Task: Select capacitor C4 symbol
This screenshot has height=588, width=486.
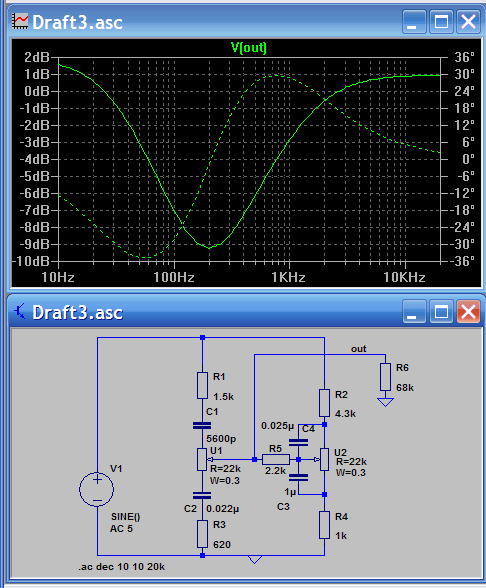Action: (x=298, y=442)
